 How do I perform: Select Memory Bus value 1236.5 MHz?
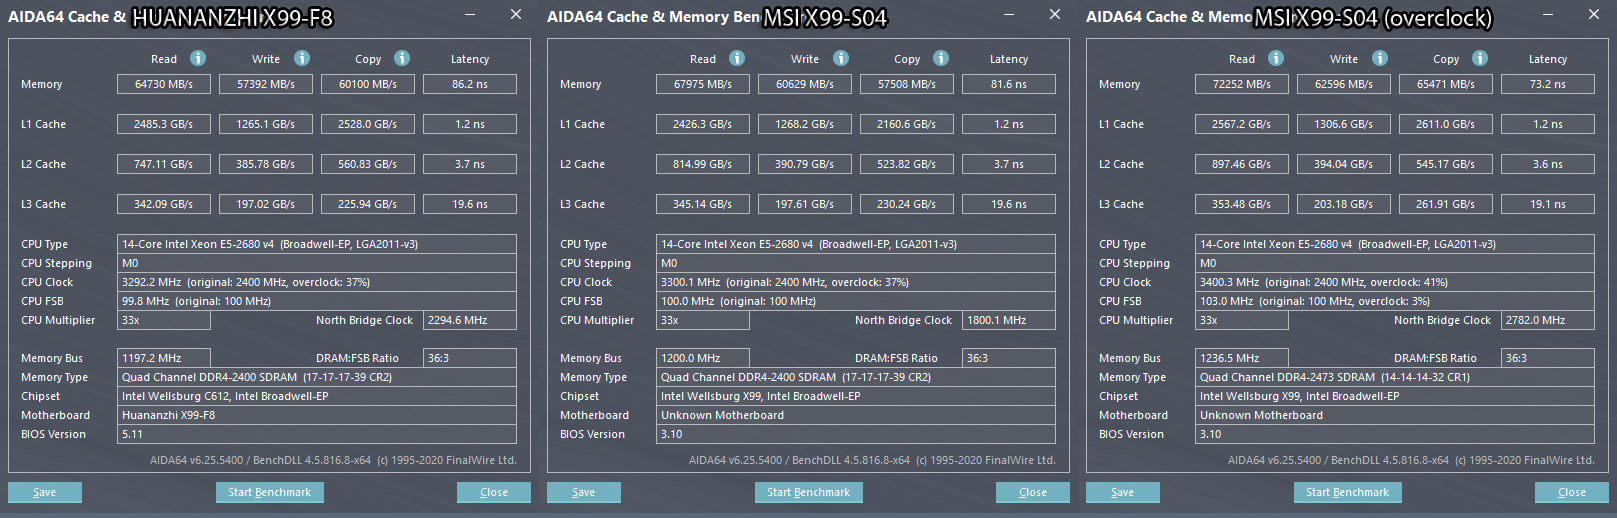coord(1242,358)
